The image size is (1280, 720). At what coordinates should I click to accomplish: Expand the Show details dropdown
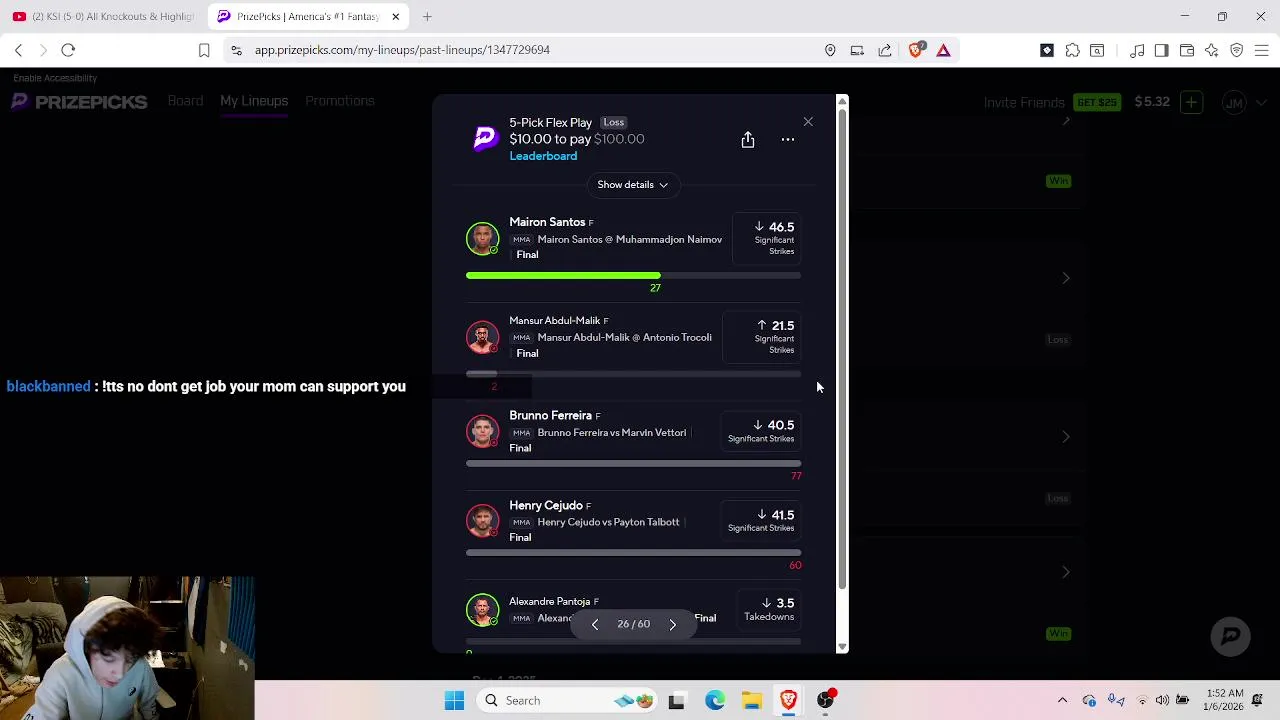[633, 185]
